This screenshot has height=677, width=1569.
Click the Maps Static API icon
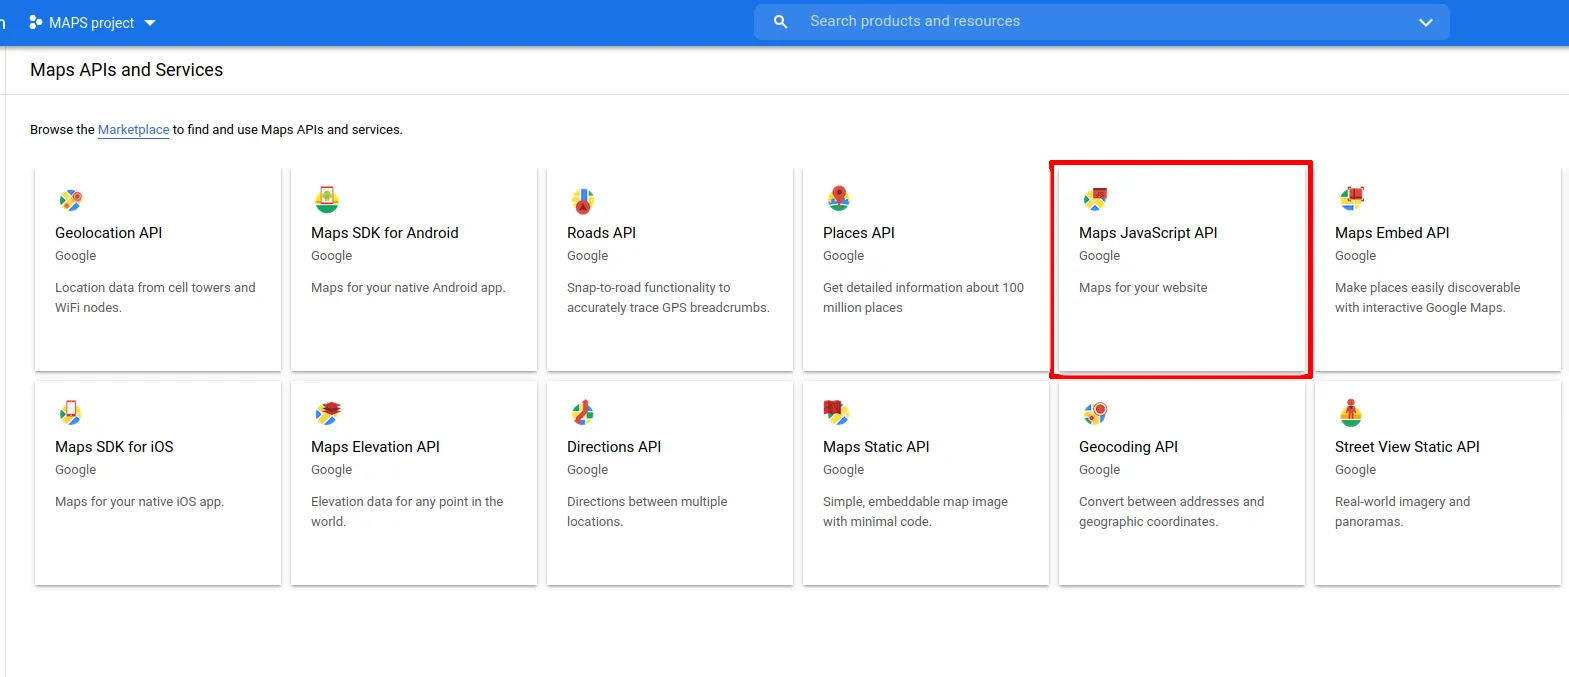[837, 413]
